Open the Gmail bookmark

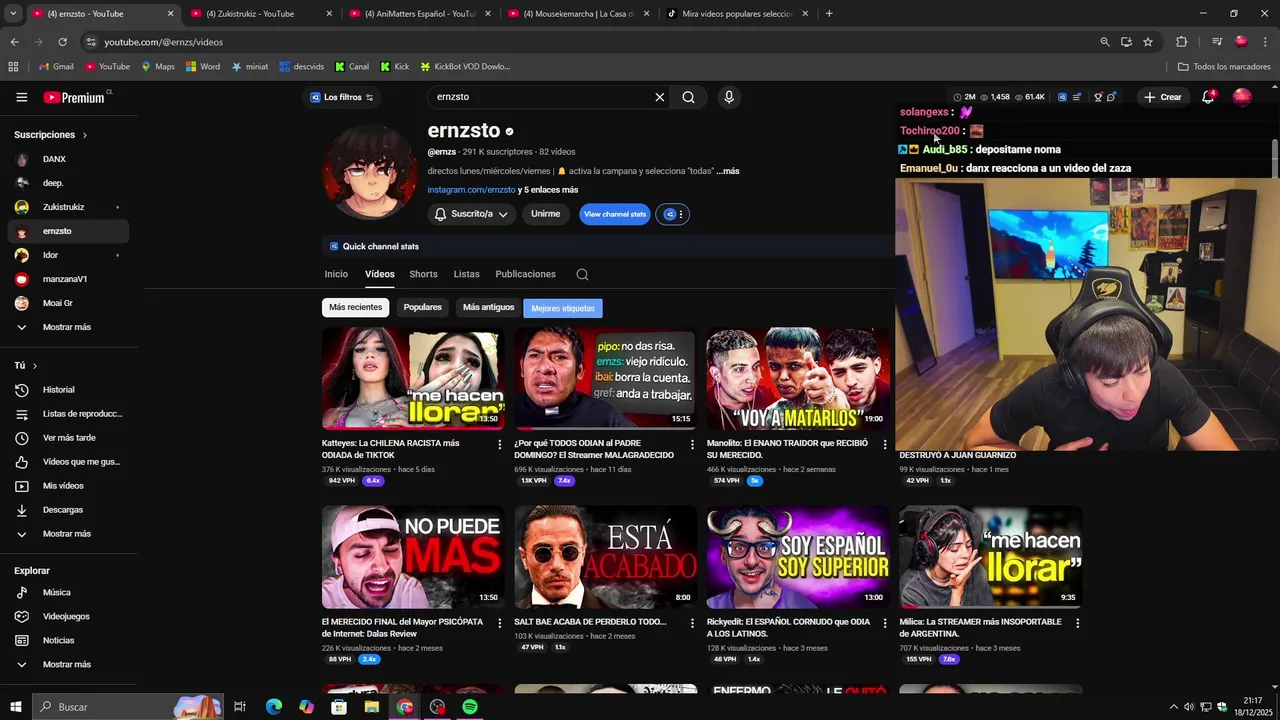coord(56,67)
